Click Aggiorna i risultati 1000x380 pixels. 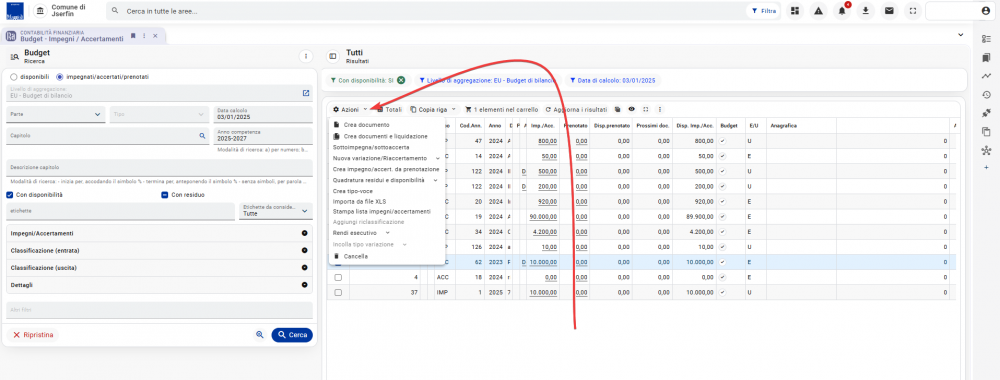[x=576, y=109]
